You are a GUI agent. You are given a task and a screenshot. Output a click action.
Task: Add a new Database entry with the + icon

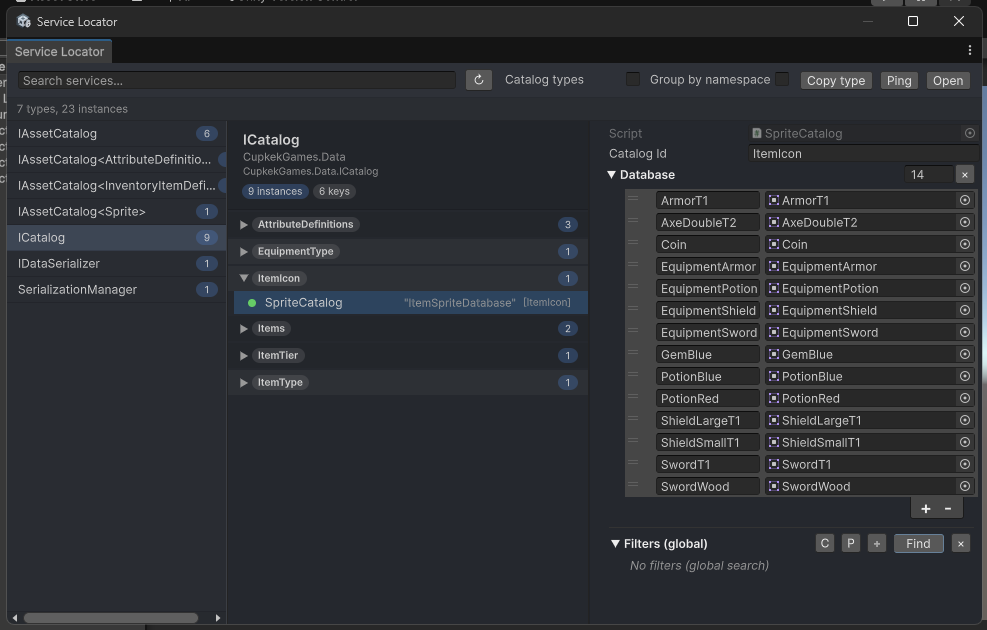click(x=925, y=508)
